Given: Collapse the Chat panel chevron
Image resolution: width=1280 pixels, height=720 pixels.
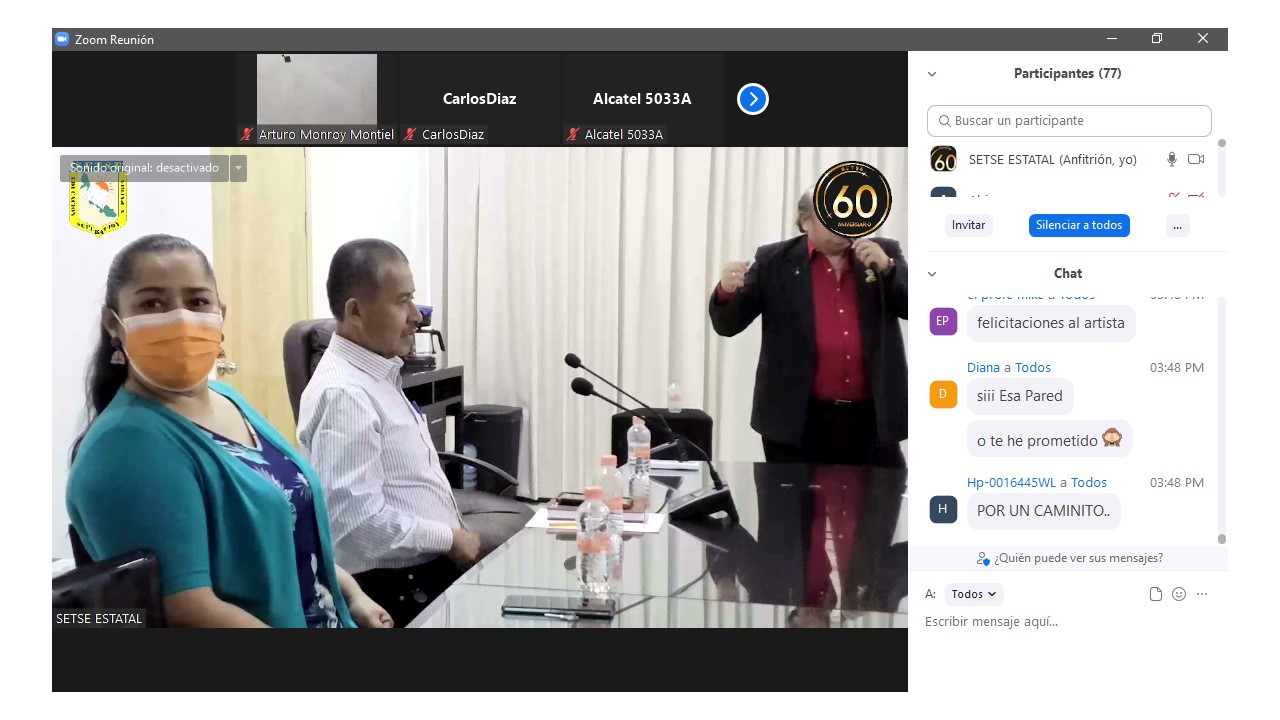Looking at the screenshot, I should pos(932,274).
